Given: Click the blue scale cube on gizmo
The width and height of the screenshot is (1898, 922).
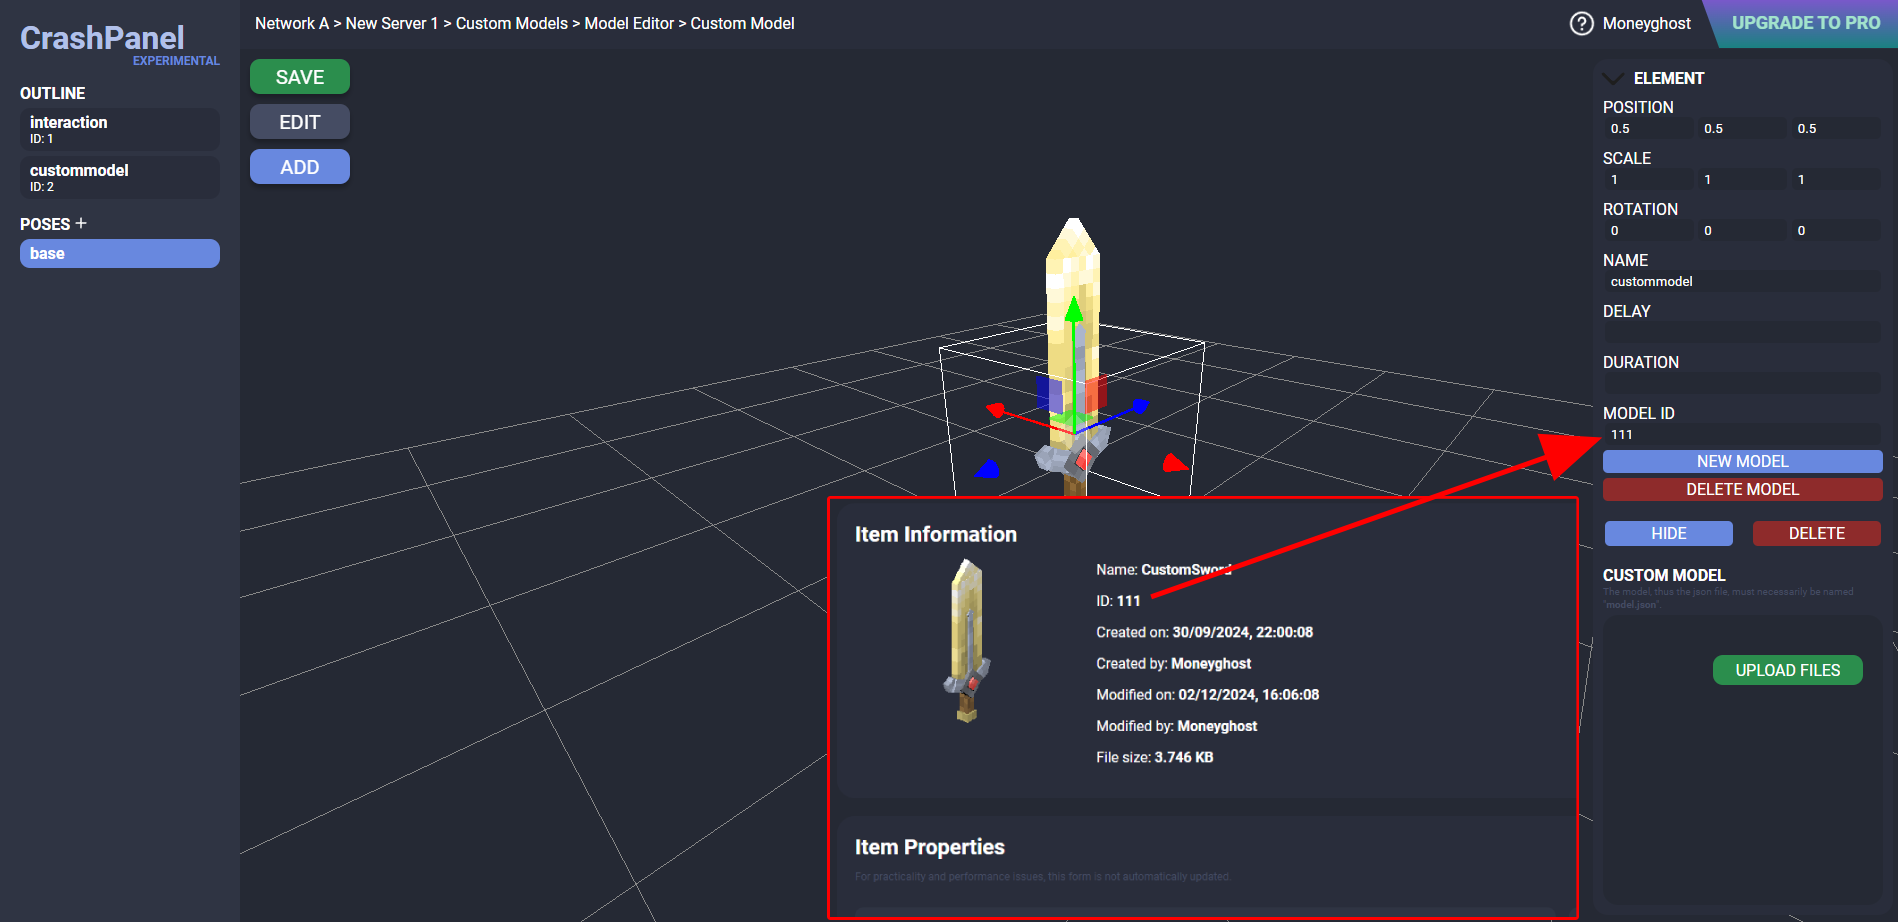Looking at the screenshot, I should point(1049,393).
